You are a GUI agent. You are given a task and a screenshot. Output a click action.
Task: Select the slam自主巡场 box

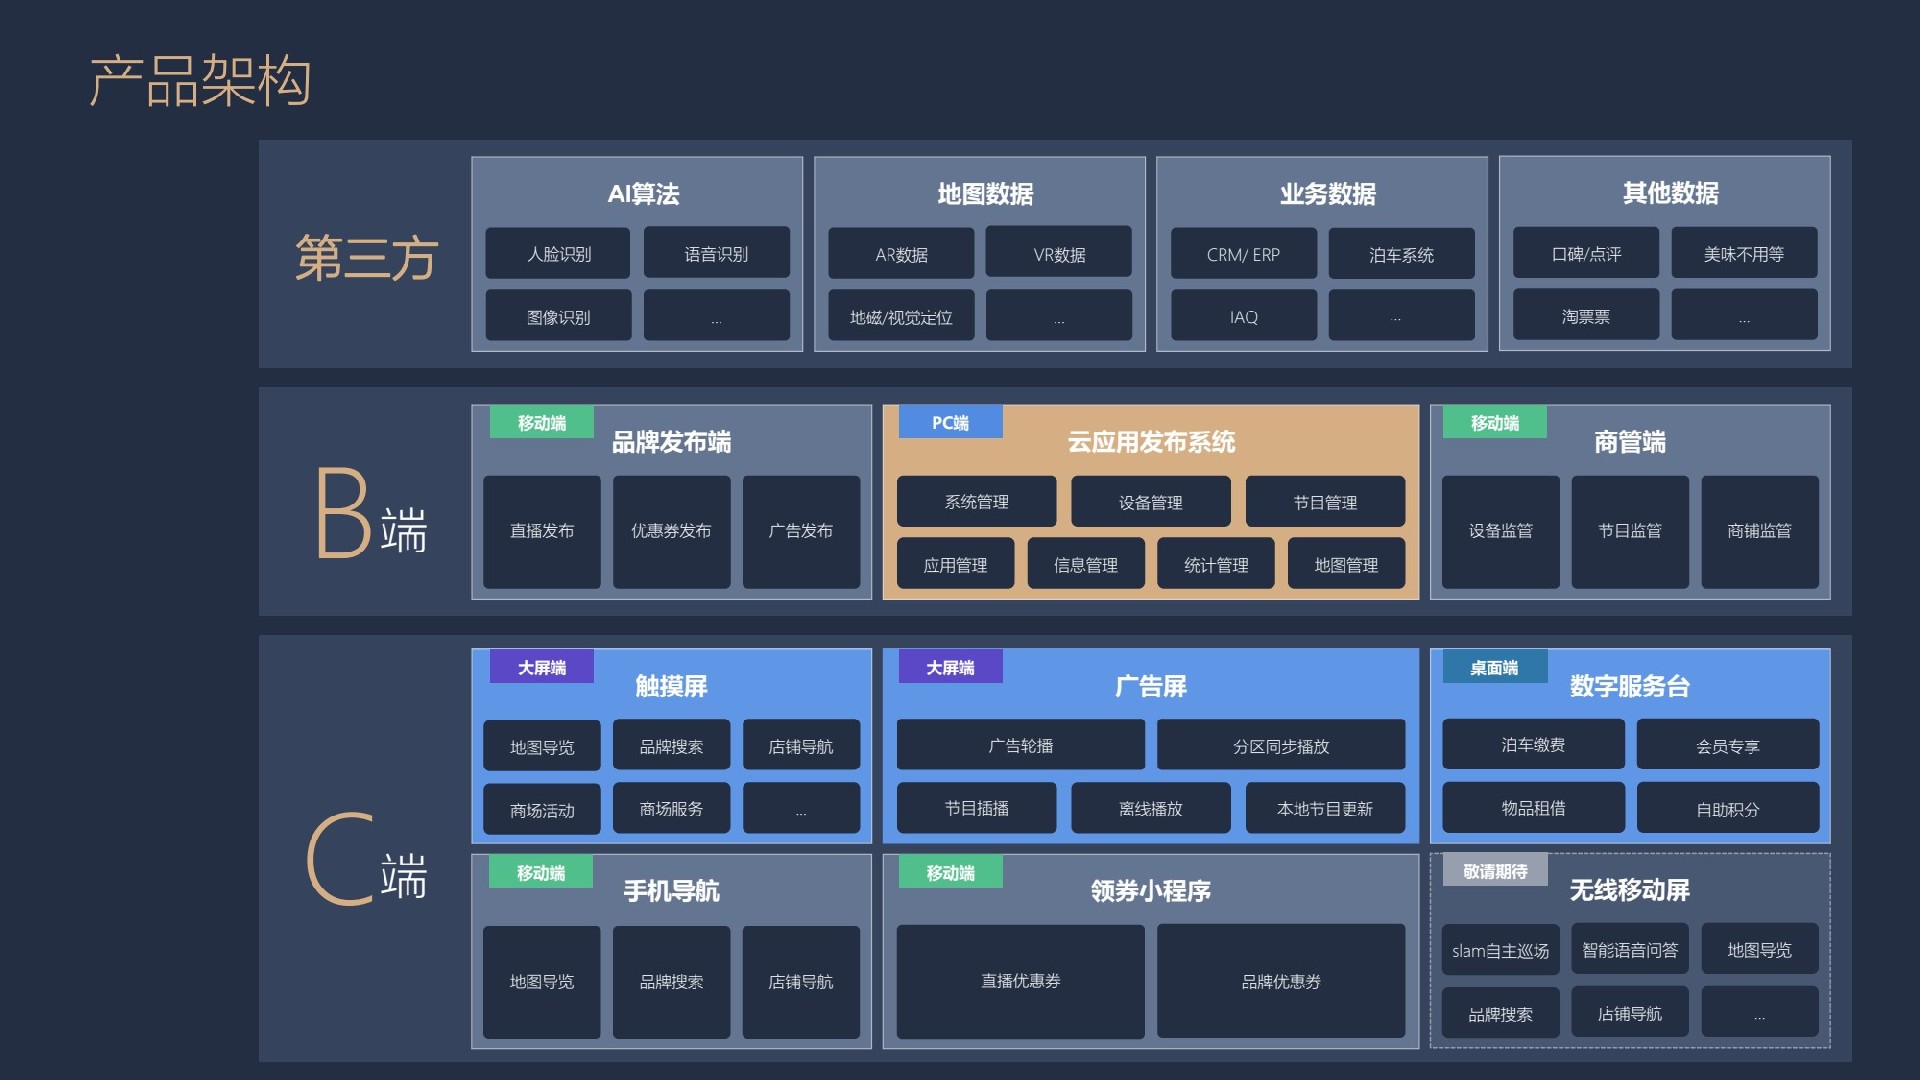pyautogui.click(x=1500, y=950)
